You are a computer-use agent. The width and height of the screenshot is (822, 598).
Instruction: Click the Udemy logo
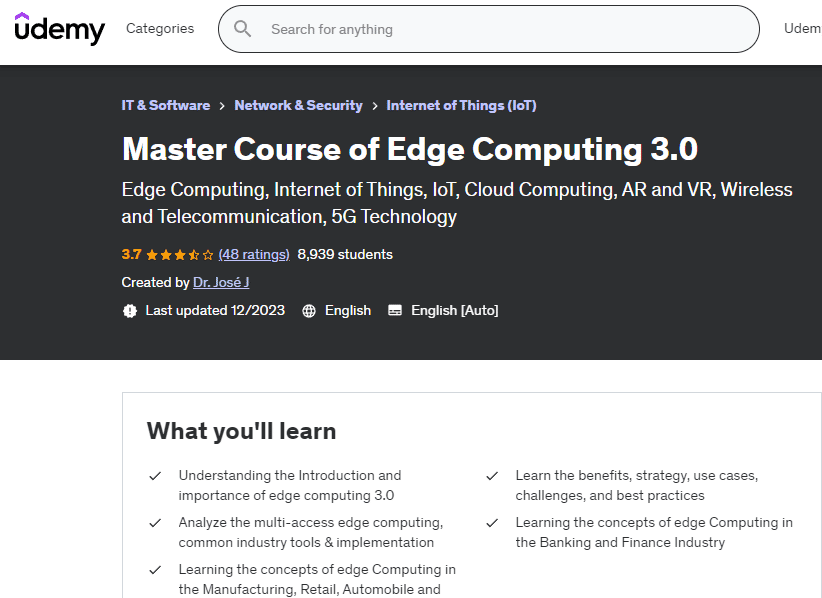click(59, 29)
